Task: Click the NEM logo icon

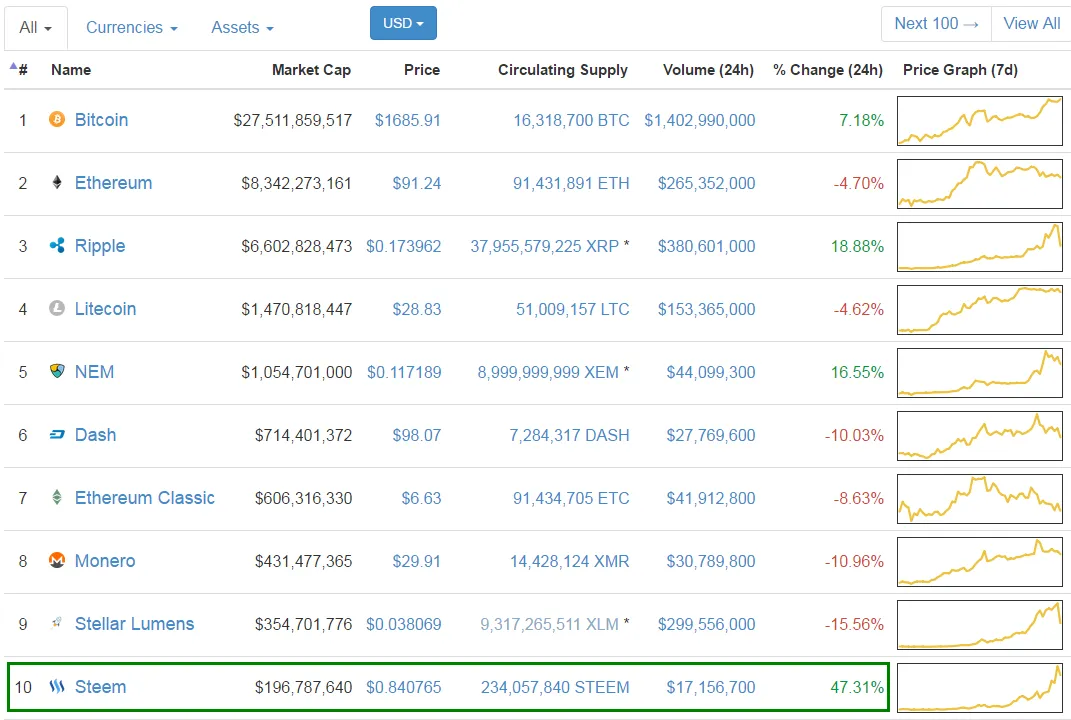Action: point(57,372)
